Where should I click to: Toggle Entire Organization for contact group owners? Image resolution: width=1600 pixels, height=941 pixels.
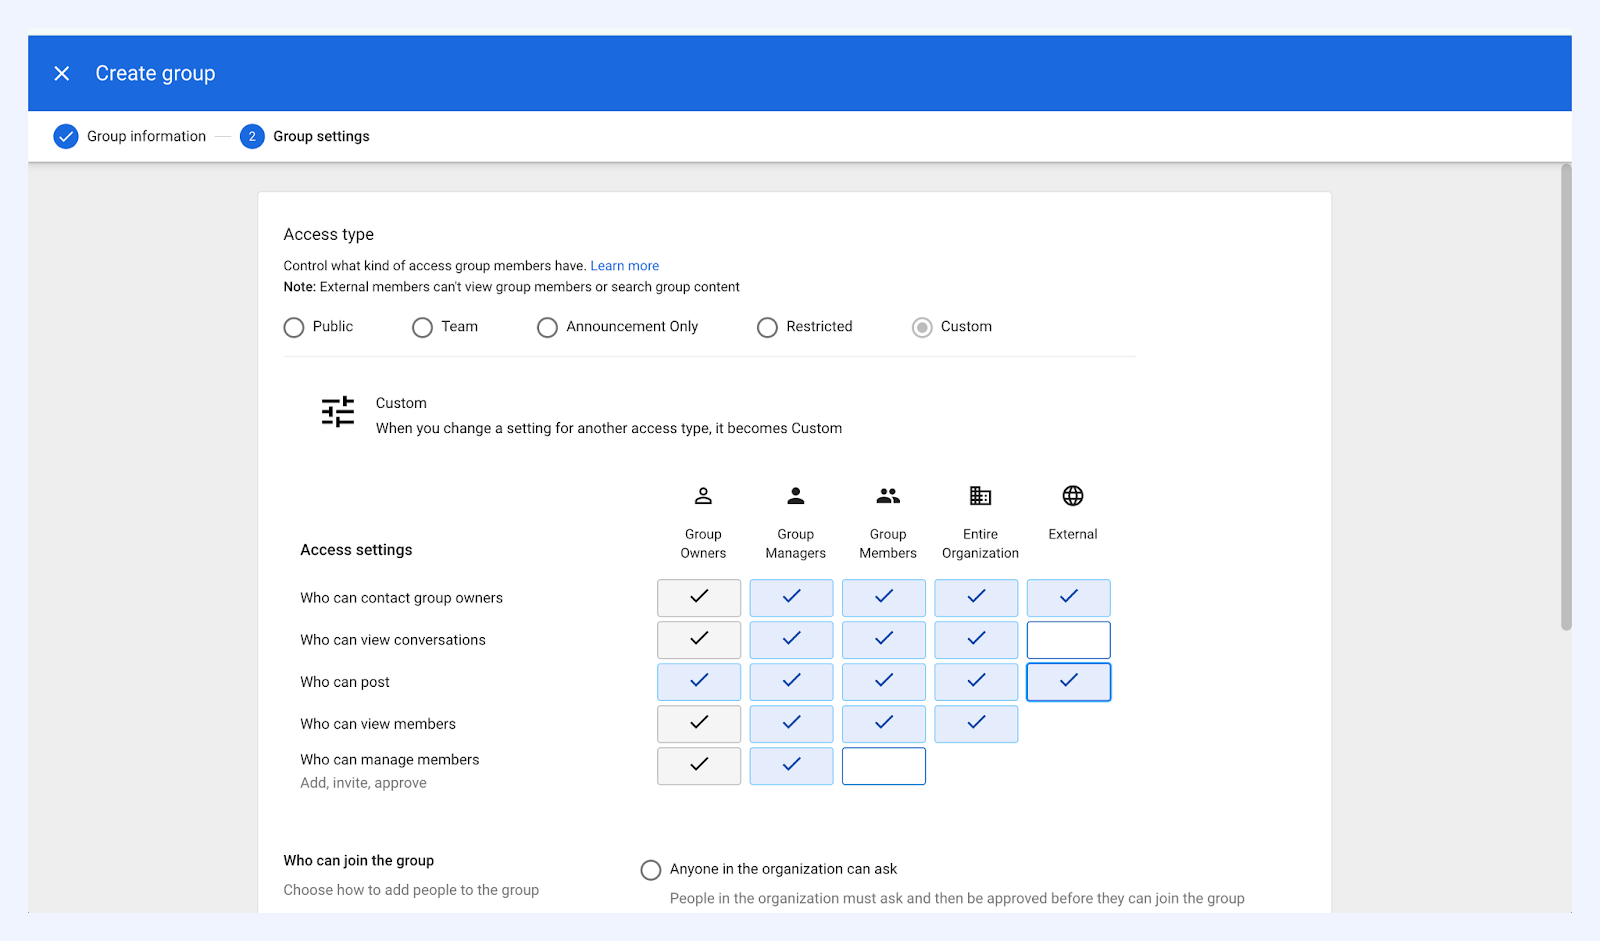coord(976,598)
